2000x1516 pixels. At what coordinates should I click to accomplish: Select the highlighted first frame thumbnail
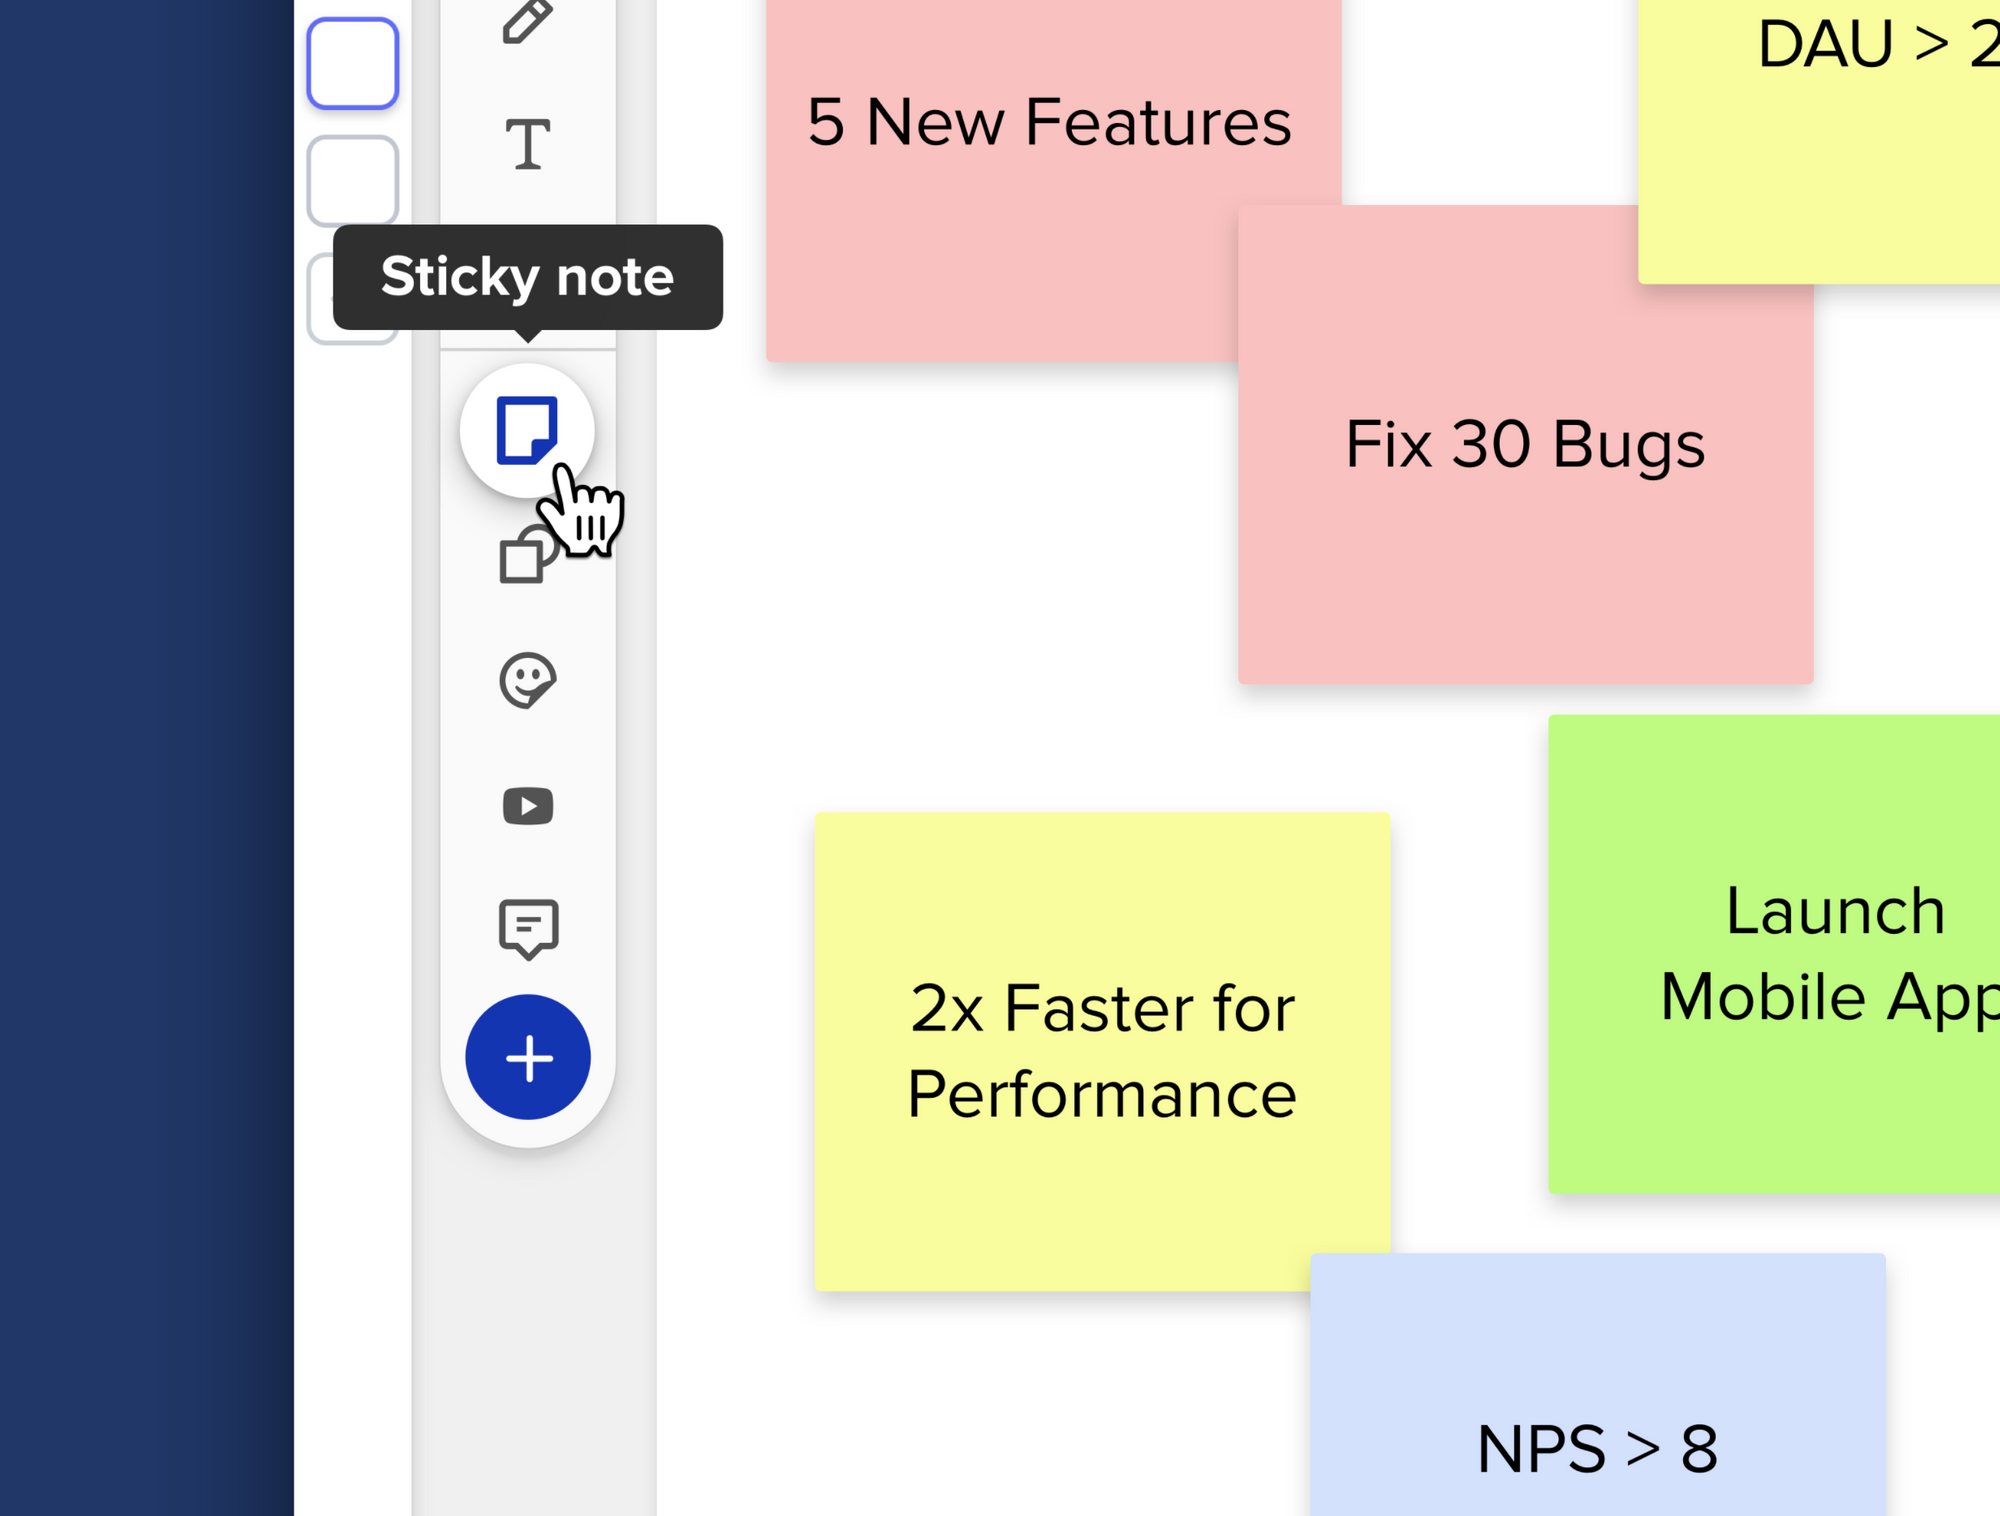pyautogui.click(x=352, y=63)
